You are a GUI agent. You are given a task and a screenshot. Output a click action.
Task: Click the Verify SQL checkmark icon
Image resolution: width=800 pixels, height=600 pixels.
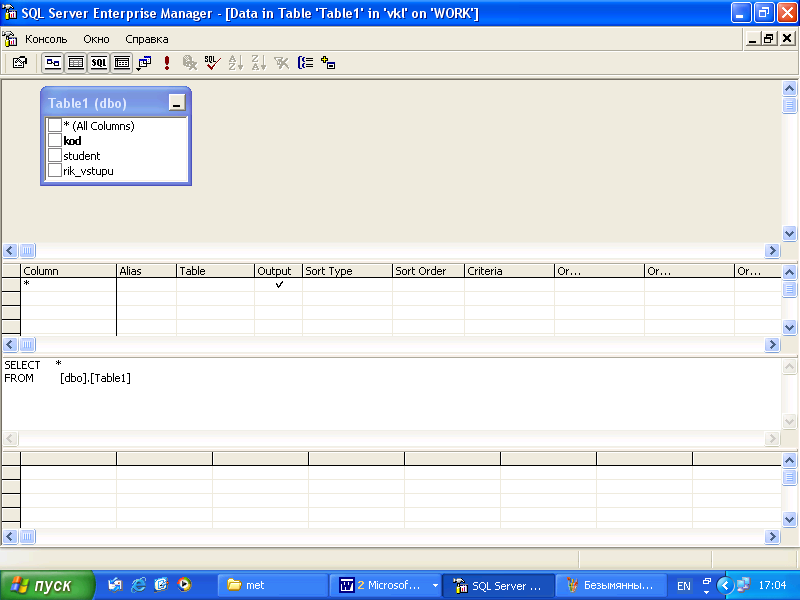click(x=212, y=63)
